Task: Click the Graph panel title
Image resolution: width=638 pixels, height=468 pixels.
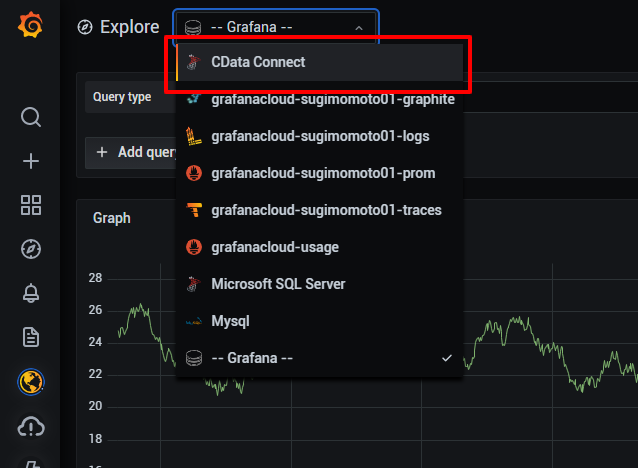Action: click(111, 218)
